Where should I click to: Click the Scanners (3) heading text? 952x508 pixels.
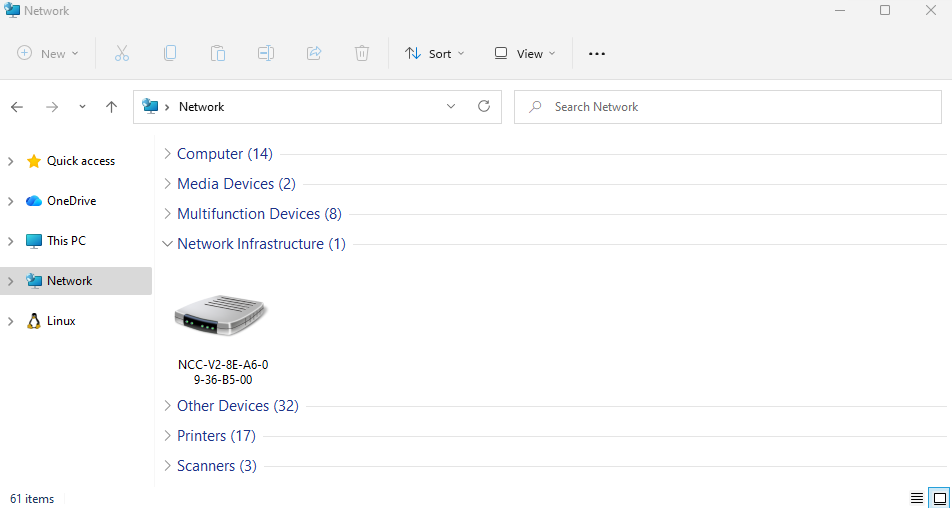[217, 466]
